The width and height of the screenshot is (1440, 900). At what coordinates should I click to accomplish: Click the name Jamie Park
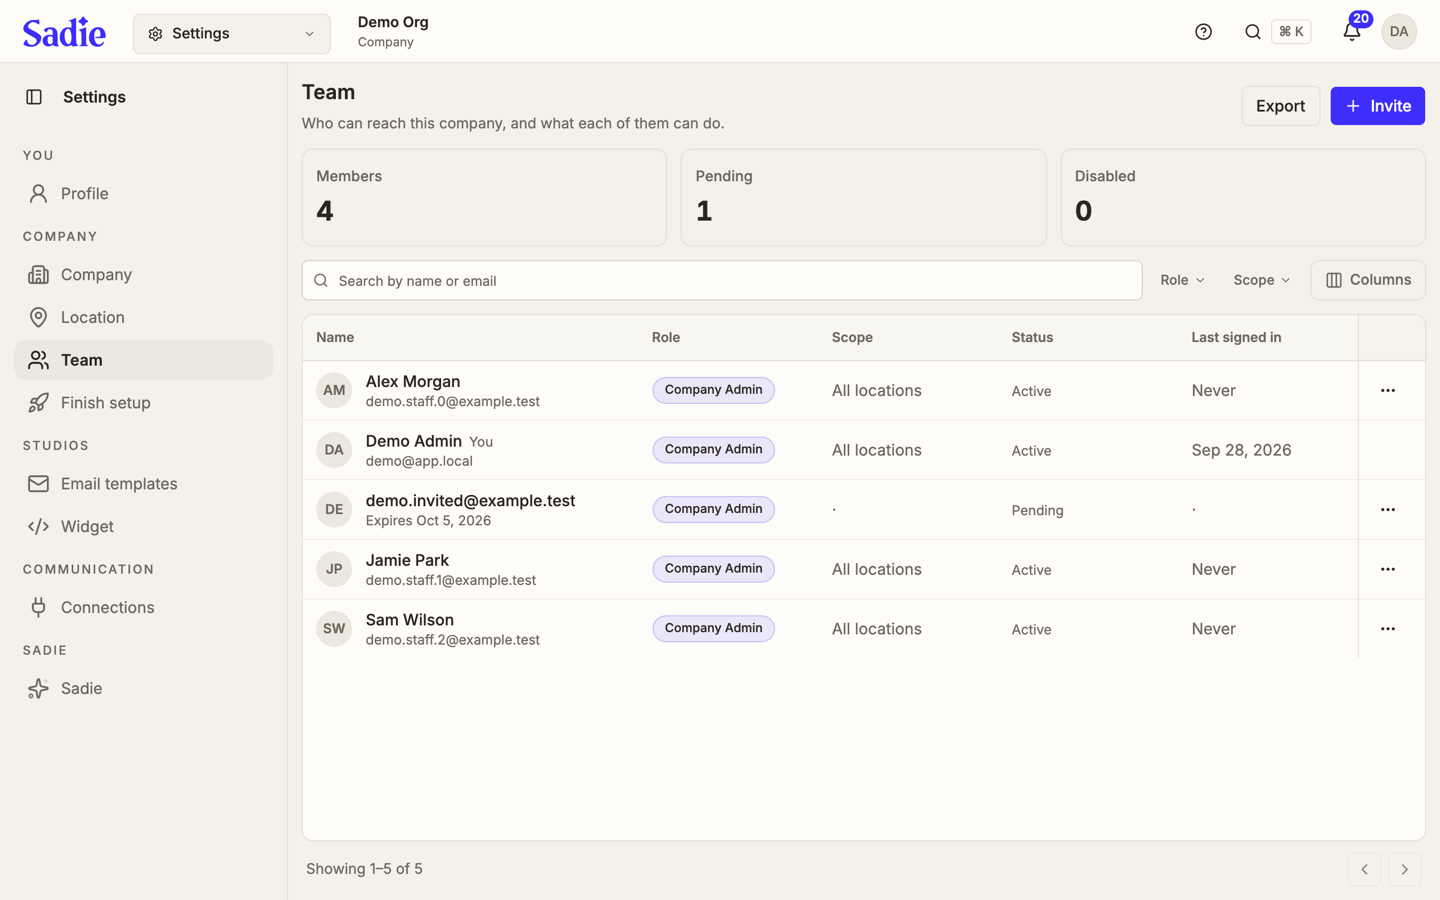point(407,561)
